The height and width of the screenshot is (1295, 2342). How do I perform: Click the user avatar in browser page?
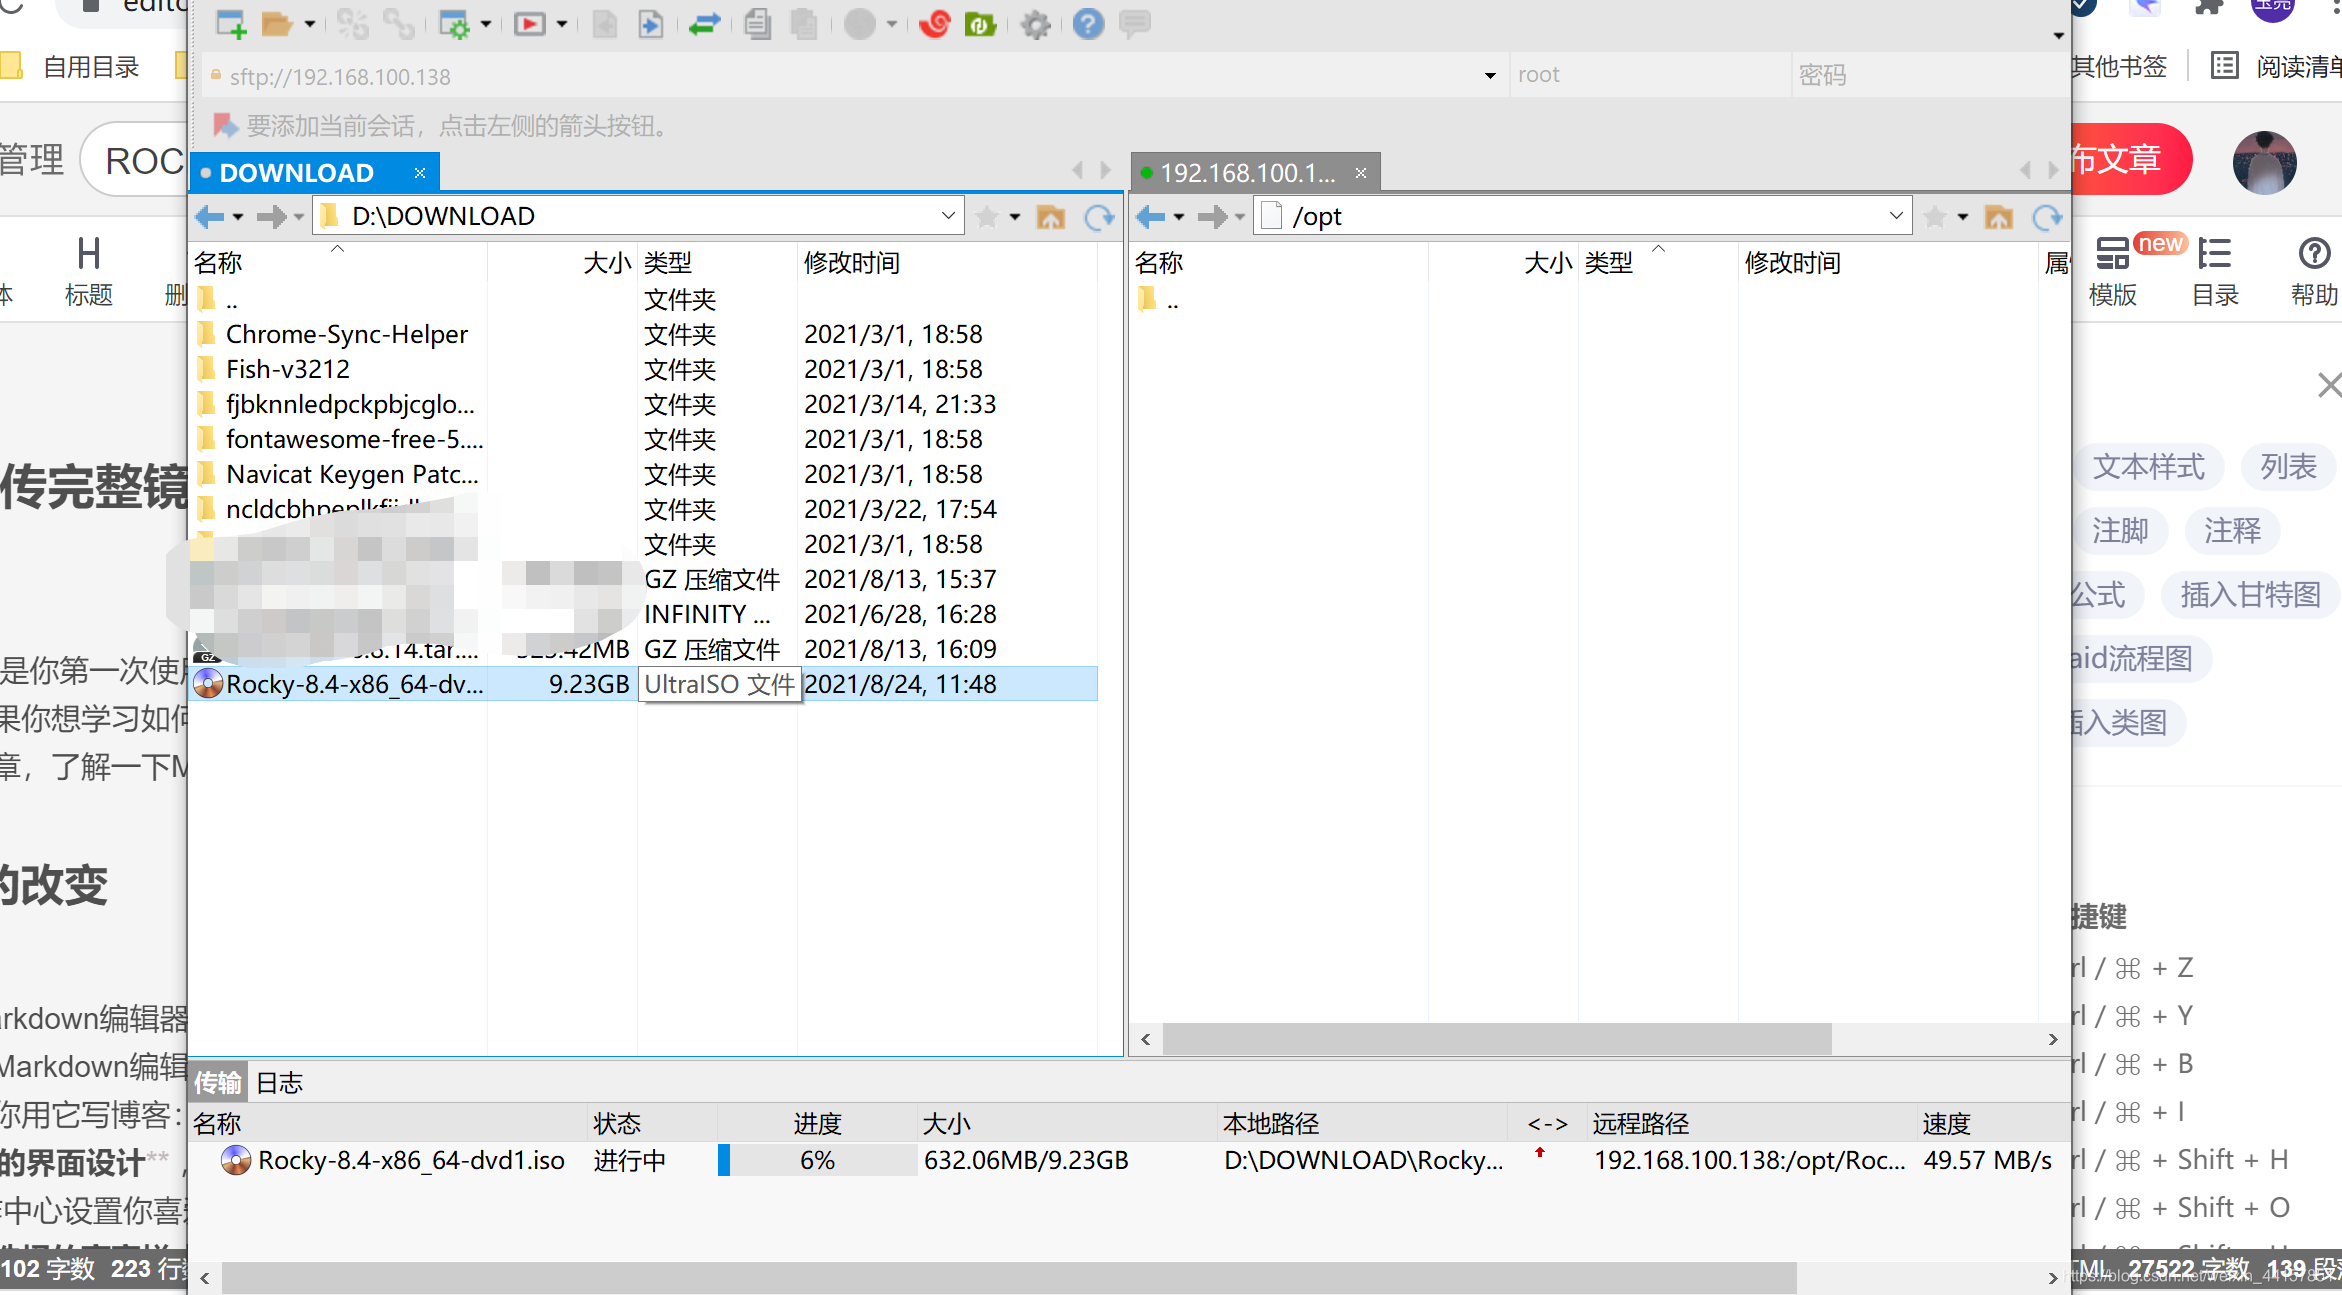click(x=2264, y=161)
